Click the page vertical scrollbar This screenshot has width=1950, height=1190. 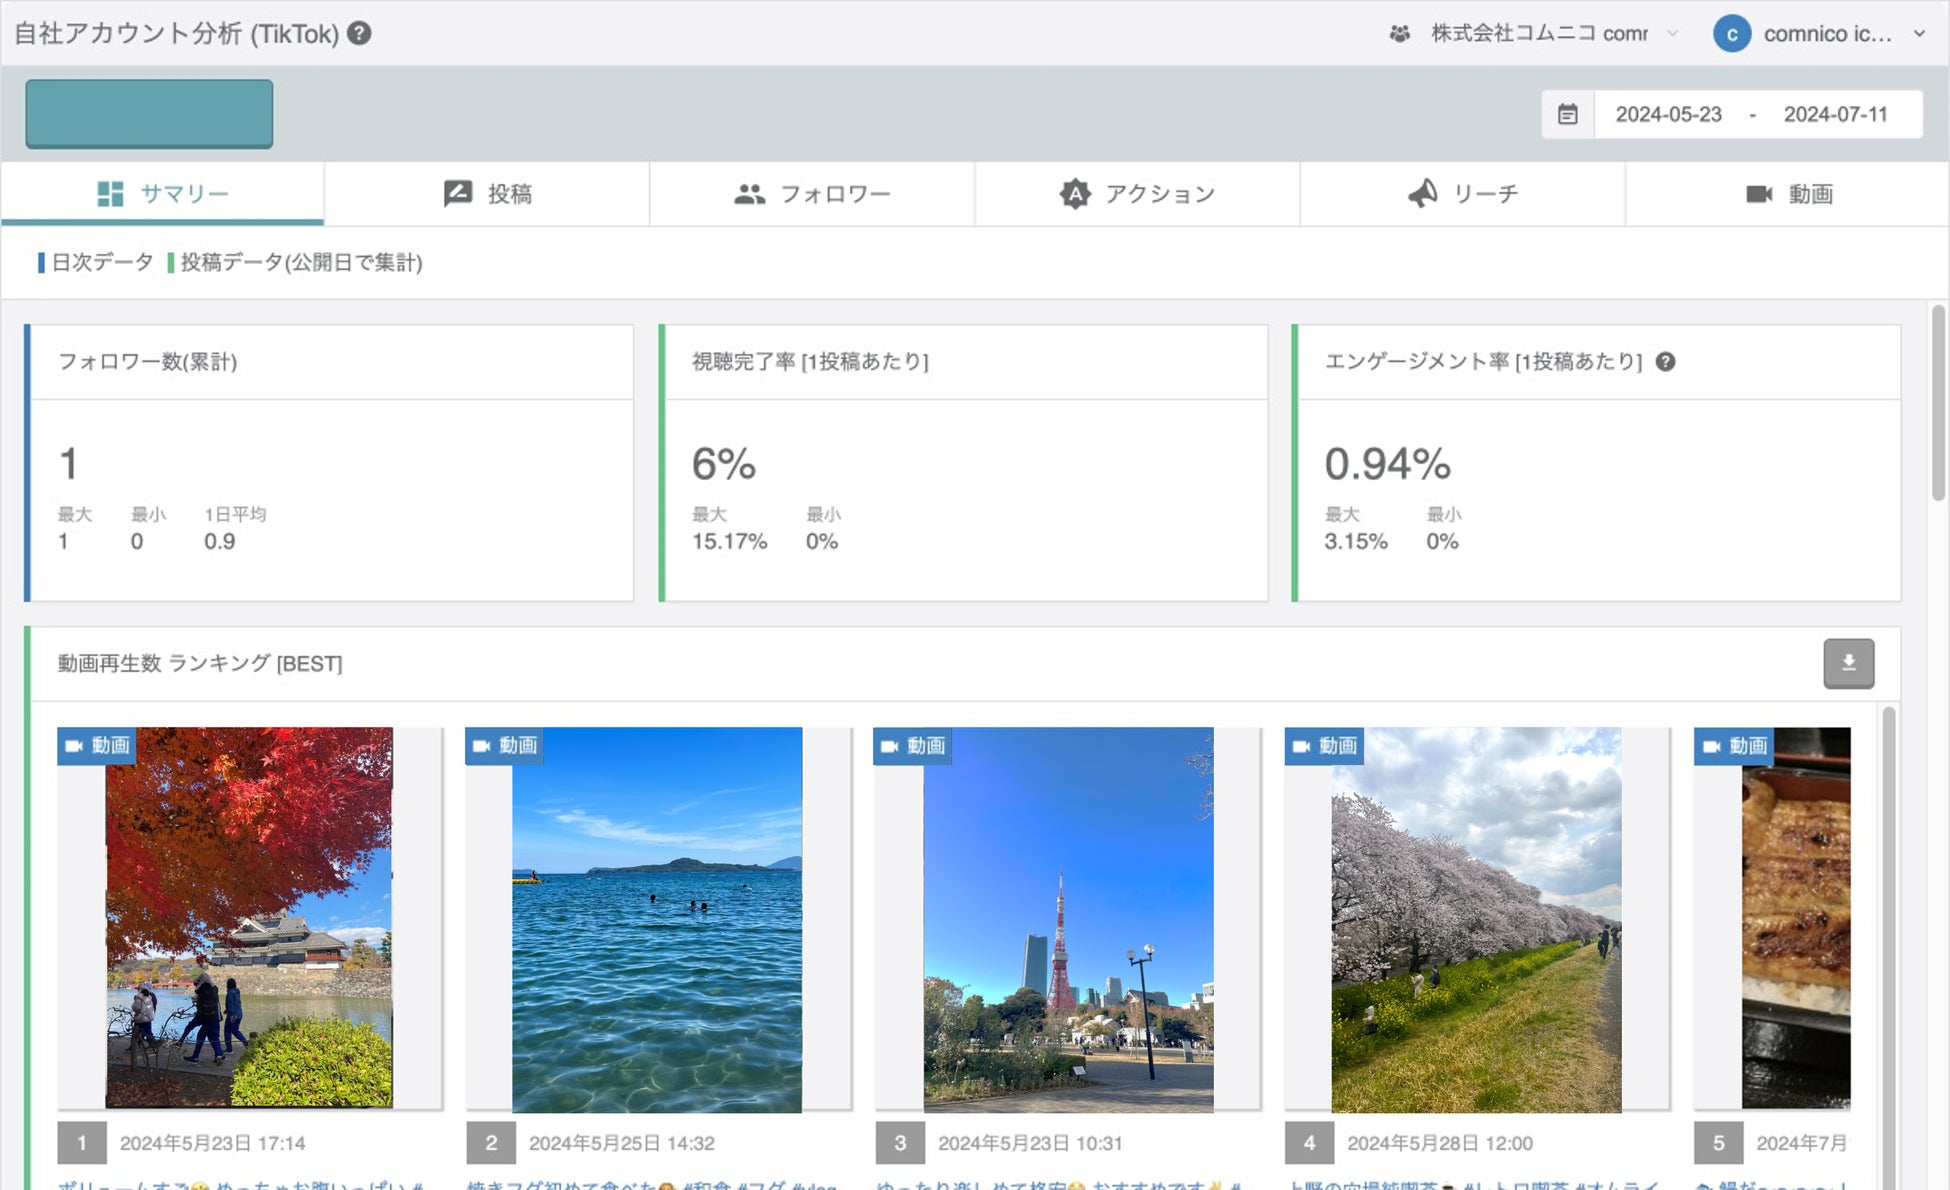click(x=1937, y=404)
